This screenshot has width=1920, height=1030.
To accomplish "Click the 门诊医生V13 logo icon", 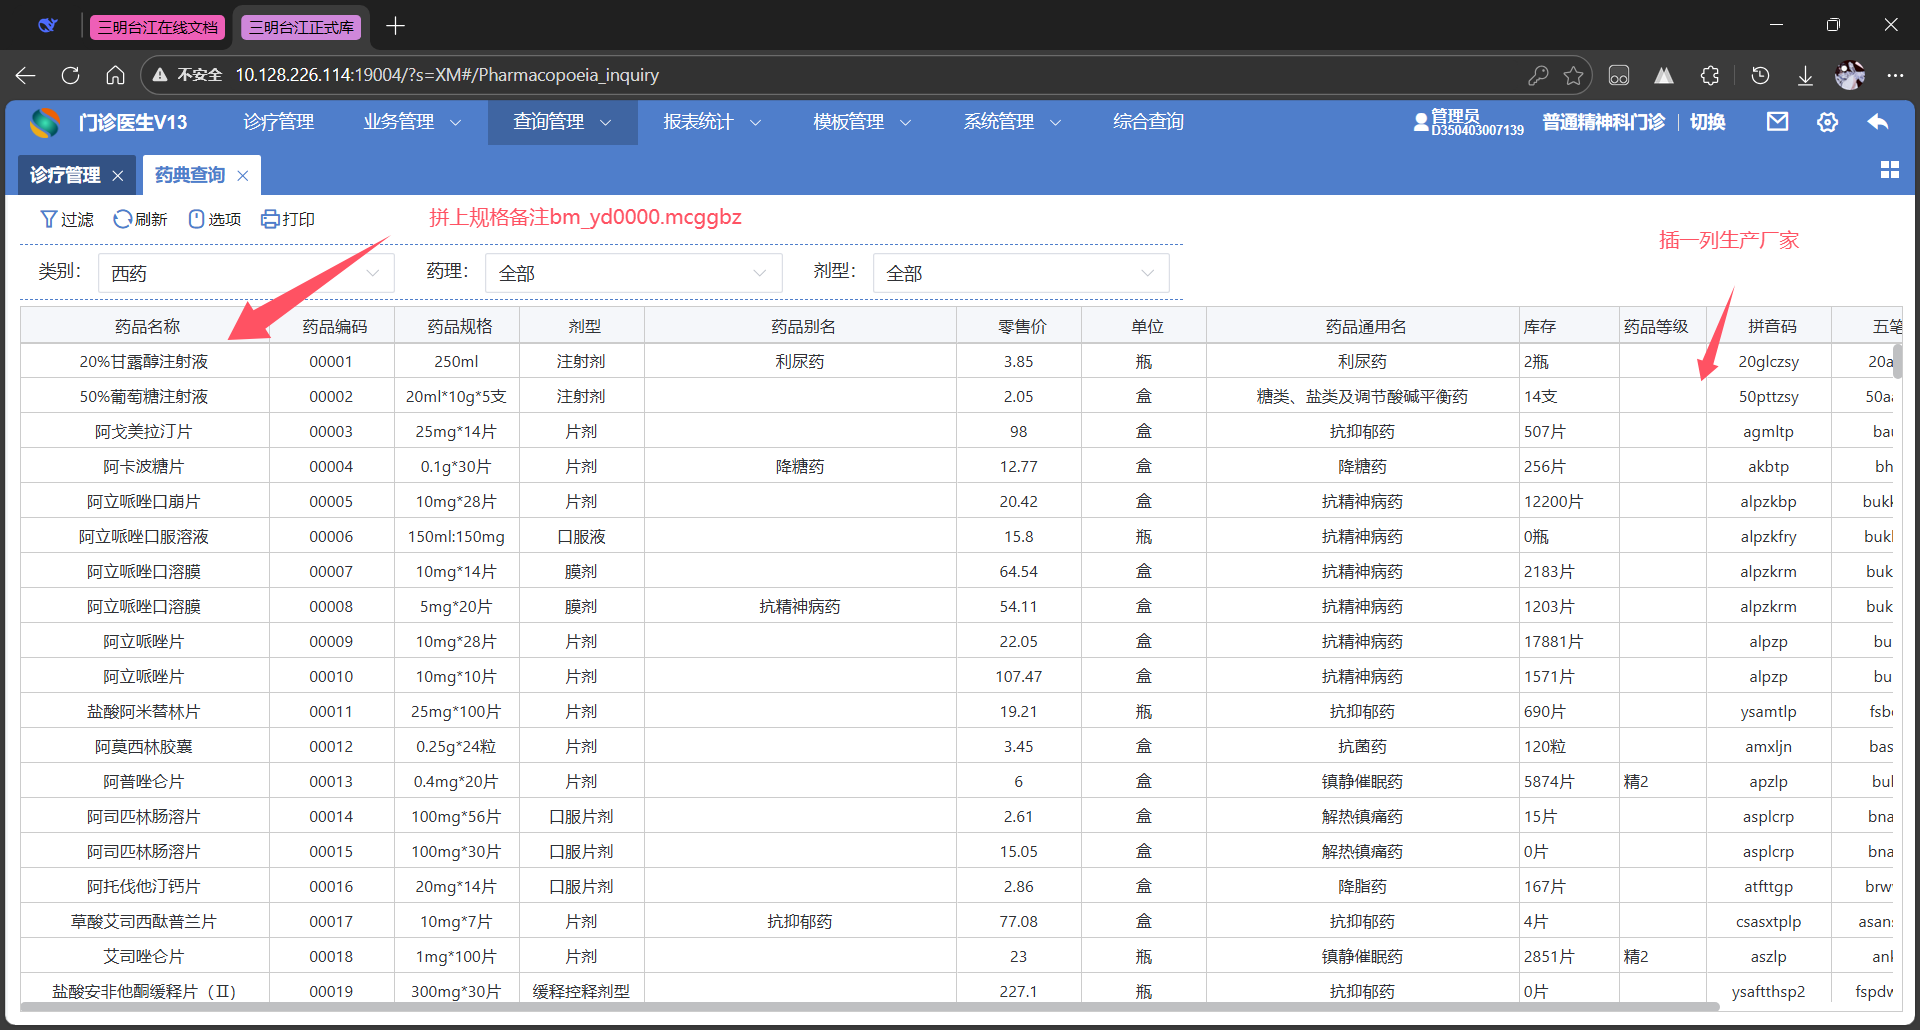I will [x=44, y=122].
